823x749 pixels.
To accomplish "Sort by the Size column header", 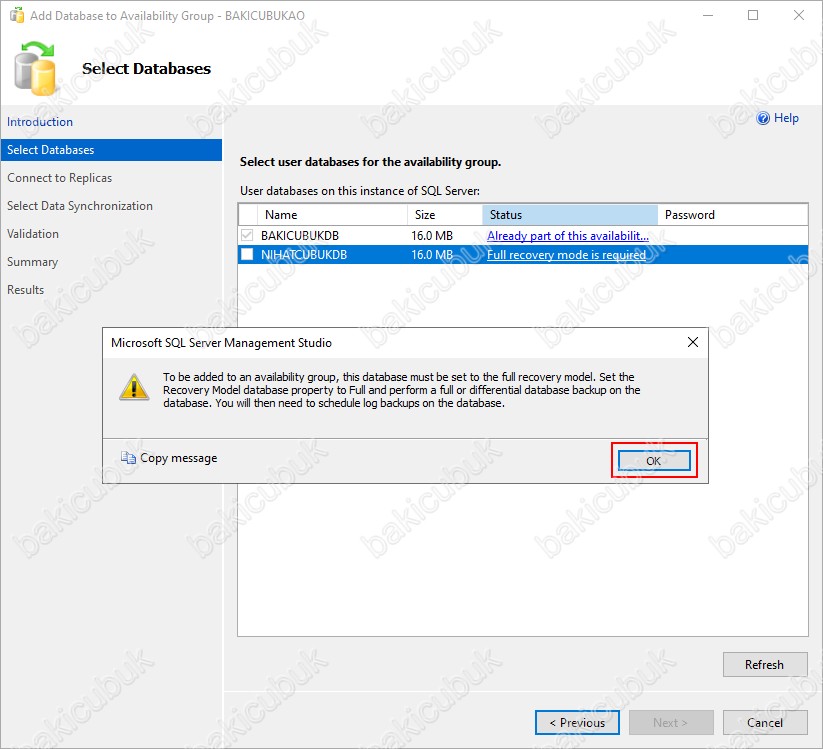I will [445, 215].
